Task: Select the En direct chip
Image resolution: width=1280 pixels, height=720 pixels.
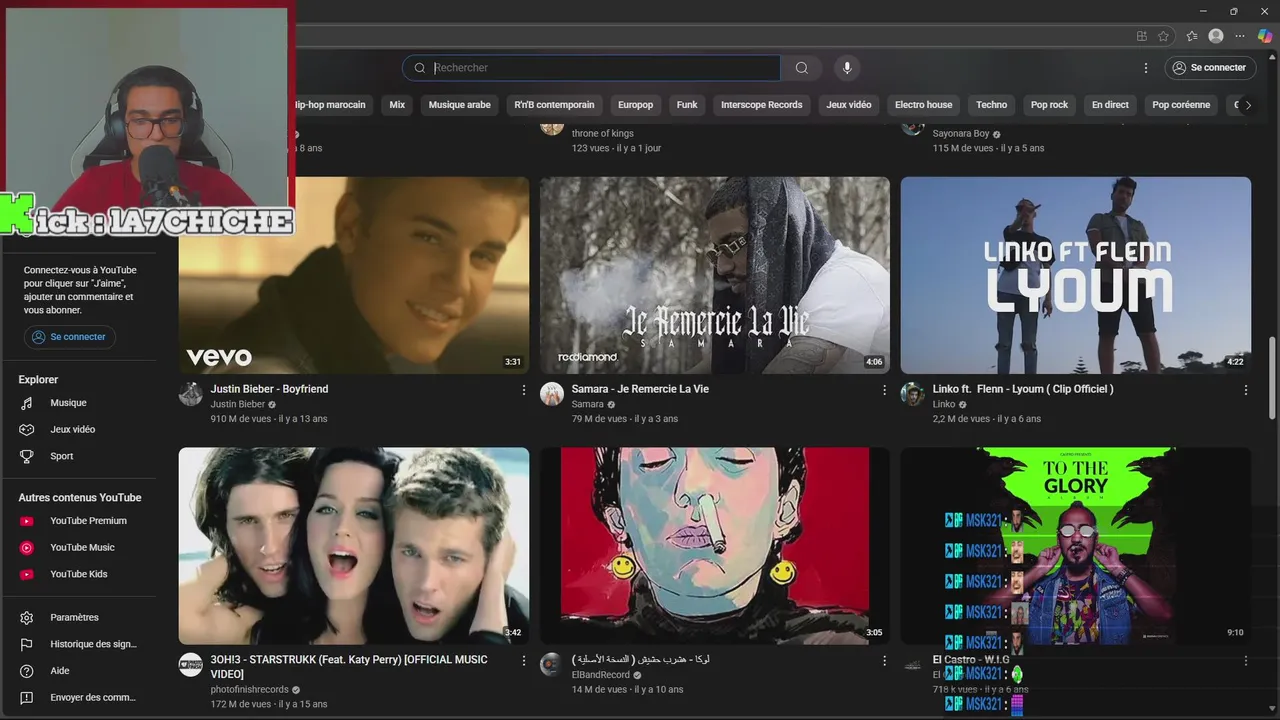Action: click(1110, 105)
